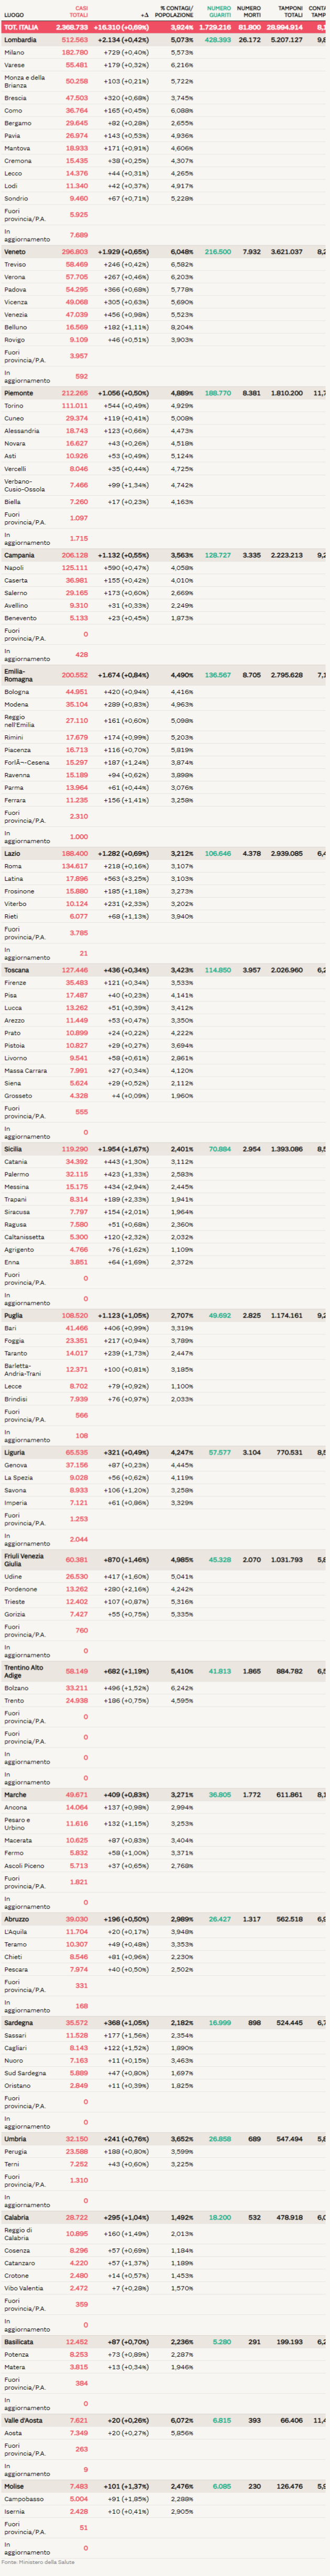Viewport: 330px width, 2576px height.
Task: Sort by the TAMPONI TOTALI column header
Action: [x=290, y=12]
